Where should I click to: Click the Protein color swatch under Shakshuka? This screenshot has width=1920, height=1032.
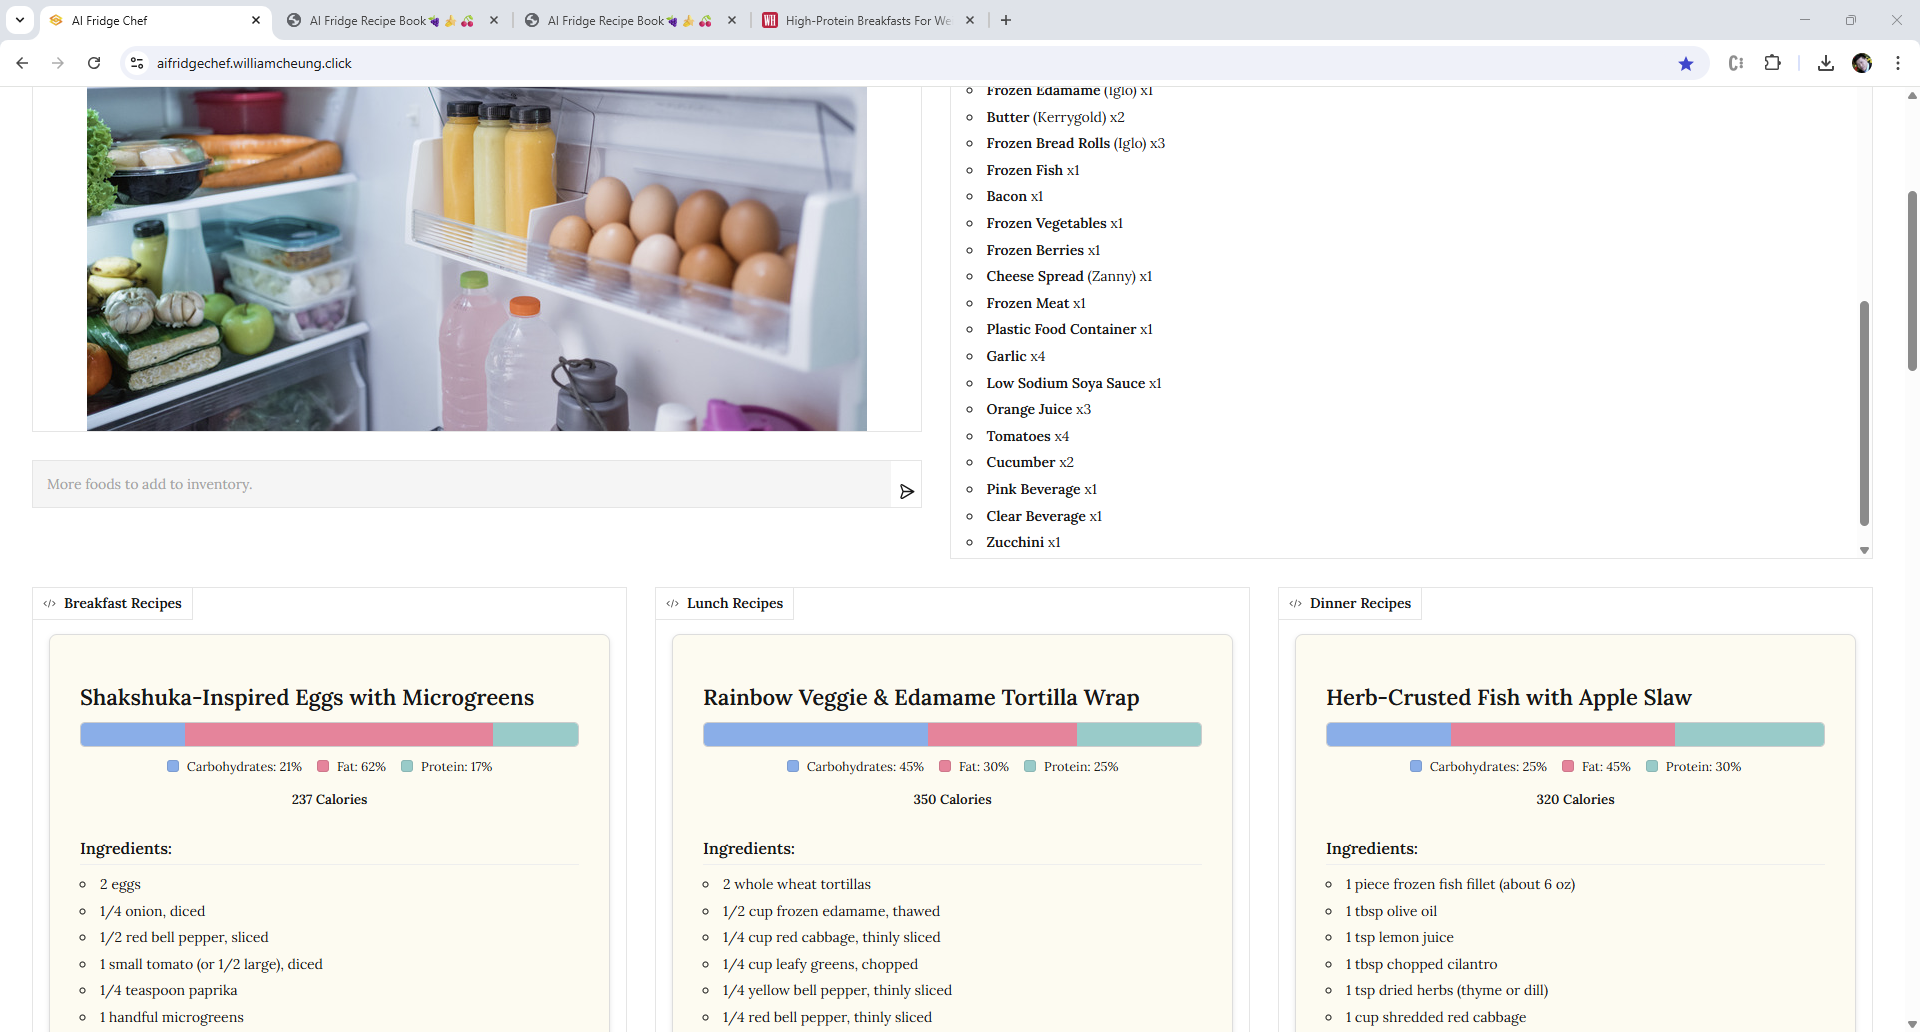tap(407, 766)
